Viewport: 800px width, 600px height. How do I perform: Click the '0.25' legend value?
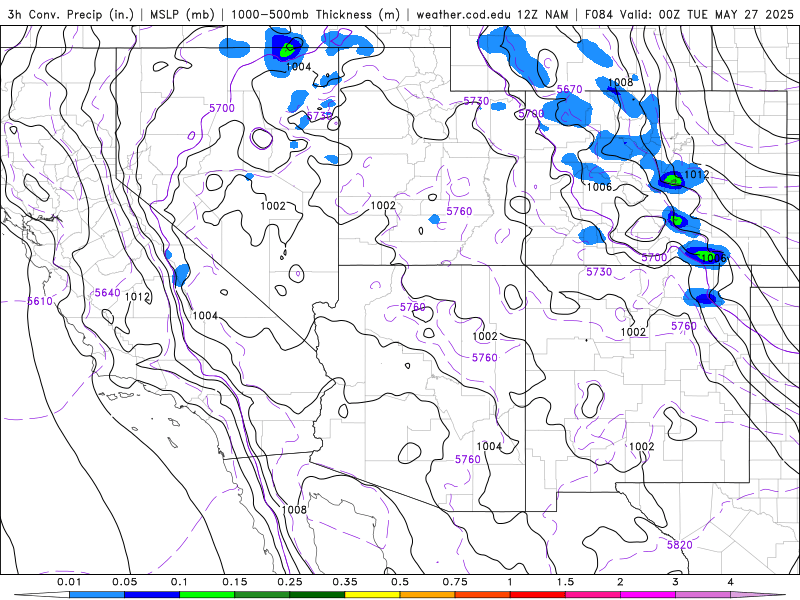290,582
